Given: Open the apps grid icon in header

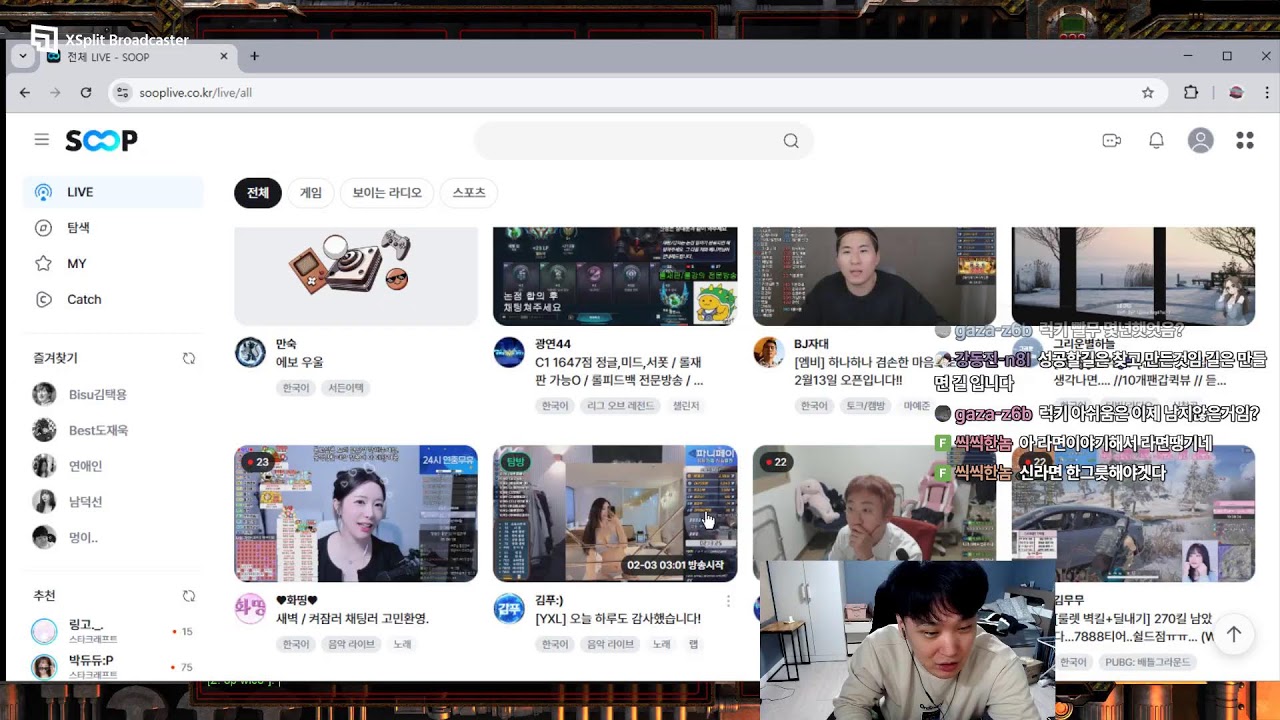Looking at the screenshot, I should (1245, 141).
